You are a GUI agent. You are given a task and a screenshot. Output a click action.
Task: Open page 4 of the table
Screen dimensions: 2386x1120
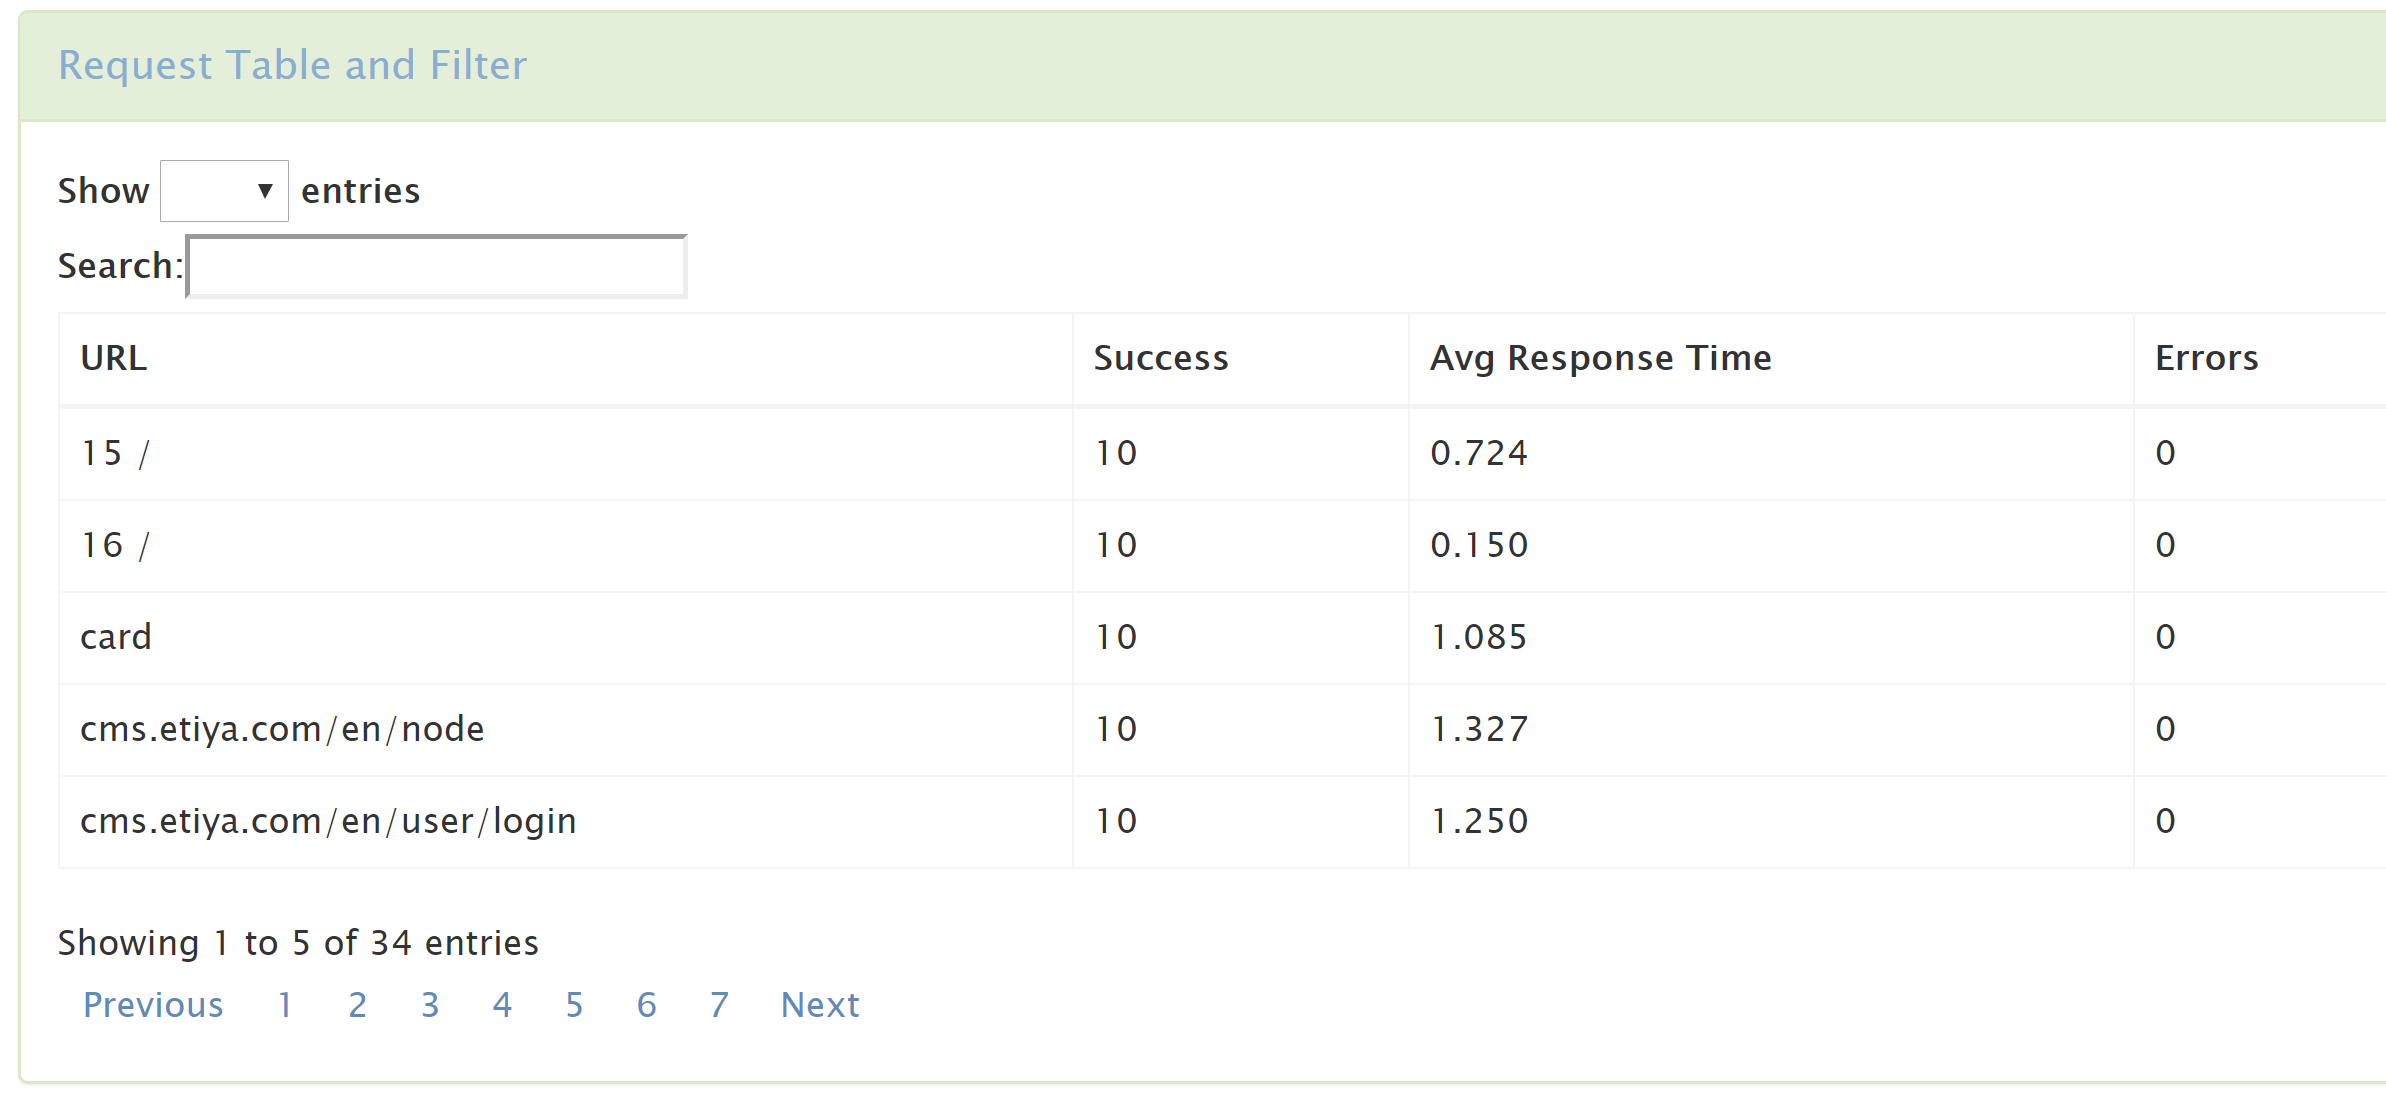502,1005
